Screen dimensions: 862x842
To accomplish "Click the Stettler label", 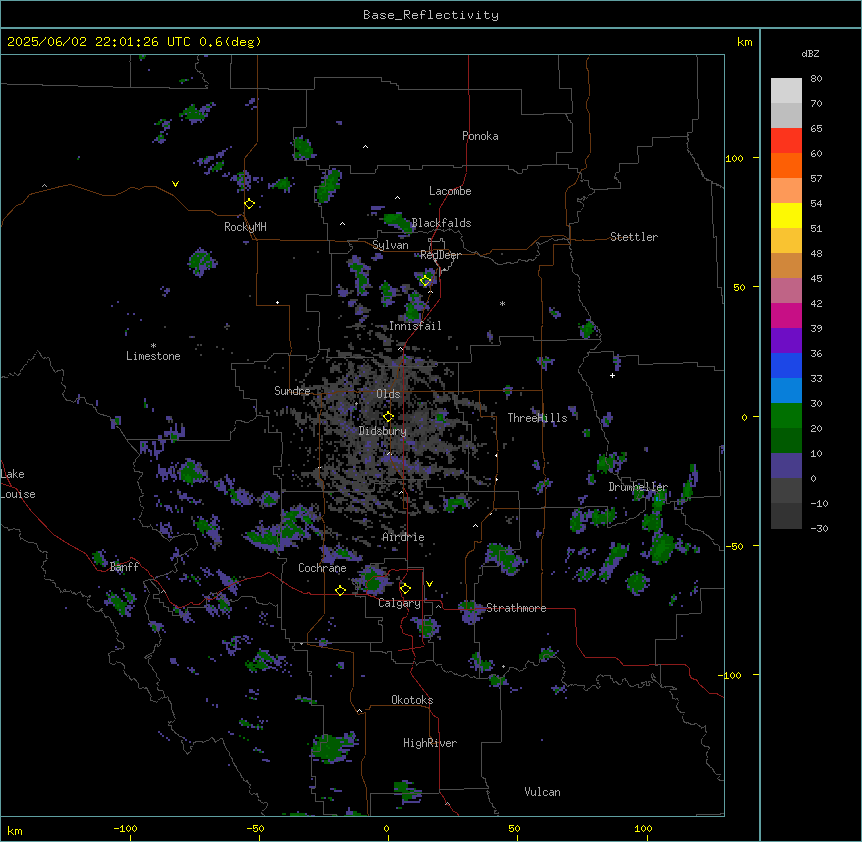I will point(634,237).
